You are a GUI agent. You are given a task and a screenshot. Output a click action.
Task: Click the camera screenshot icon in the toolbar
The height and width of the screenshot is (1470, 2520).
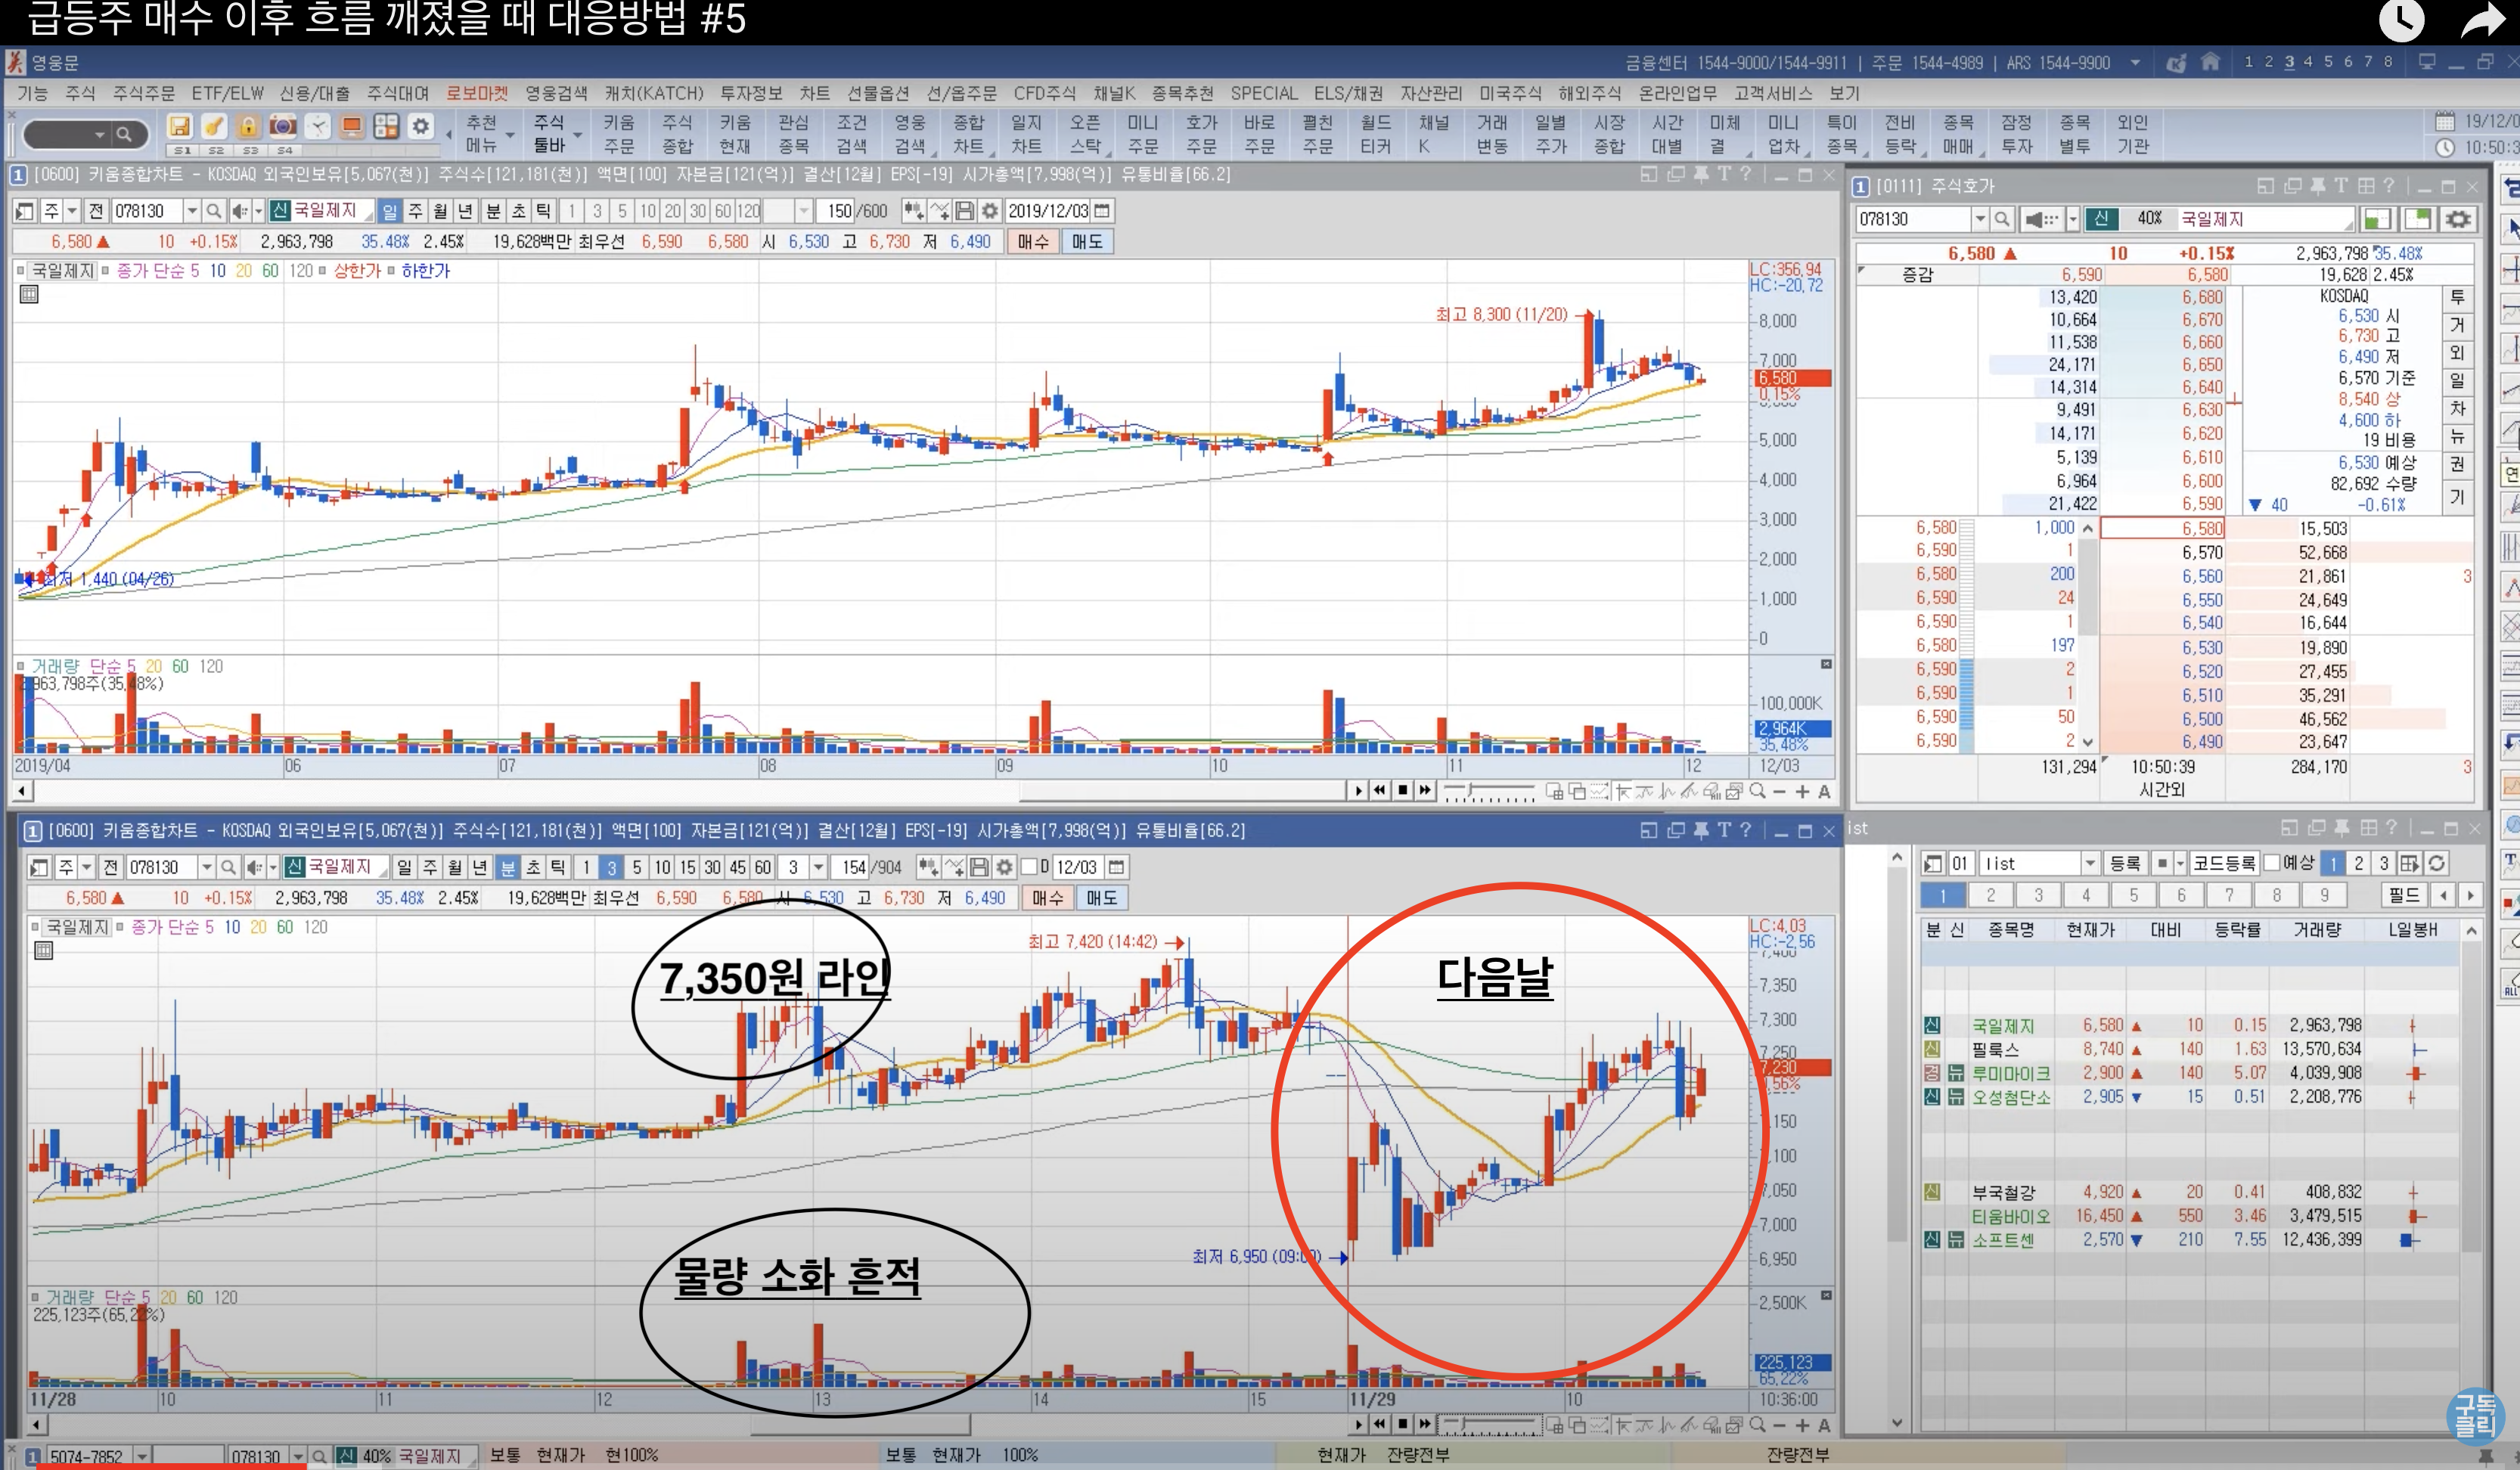coord(283,127)
